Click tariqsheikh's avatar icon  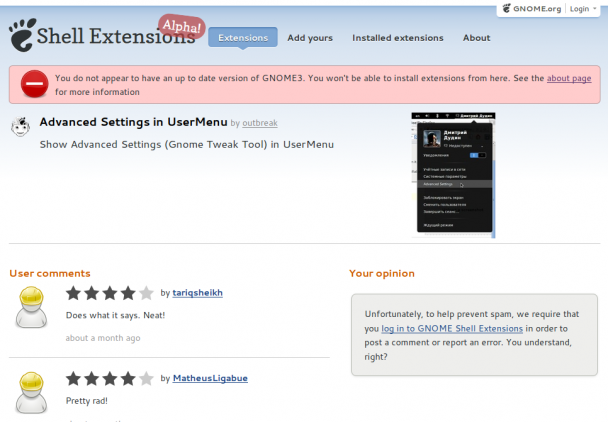31,307
